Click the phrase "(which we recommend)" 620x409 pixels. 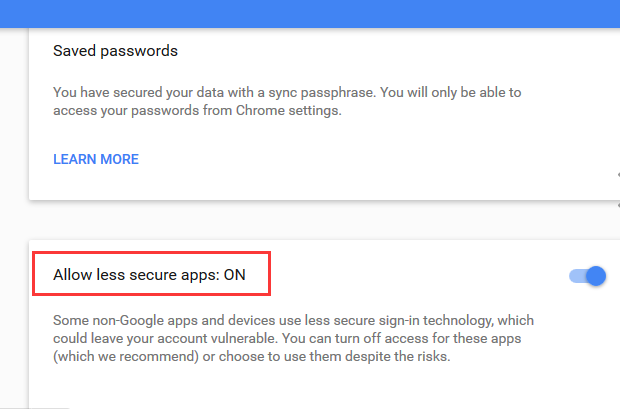click(x=126, y=356)
